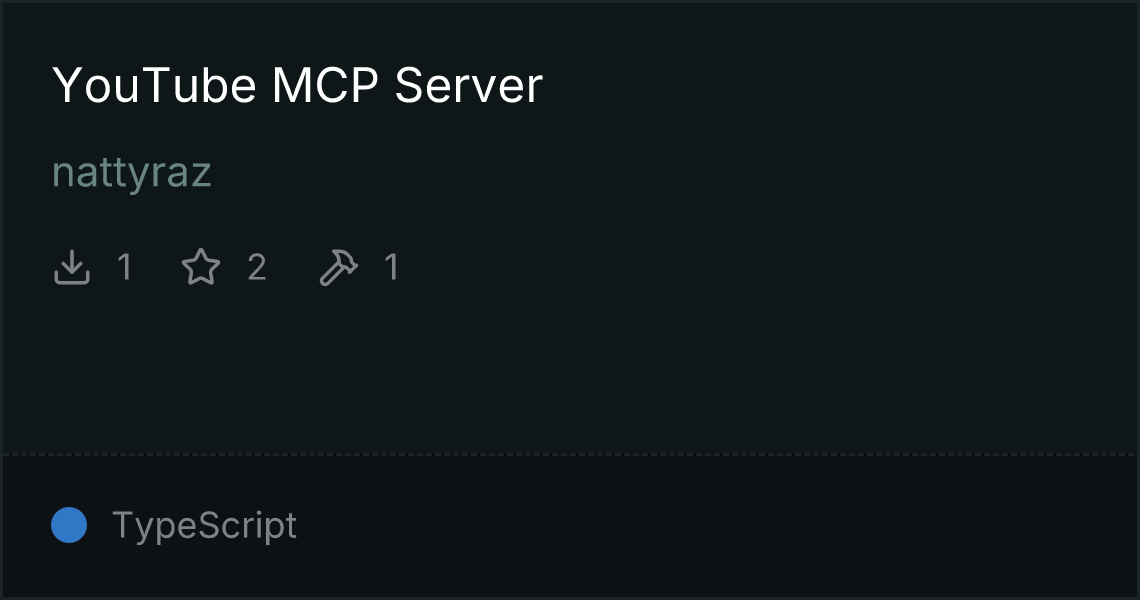
Task: Open the YouTube MCP Server title
Action: coord(297,85)
